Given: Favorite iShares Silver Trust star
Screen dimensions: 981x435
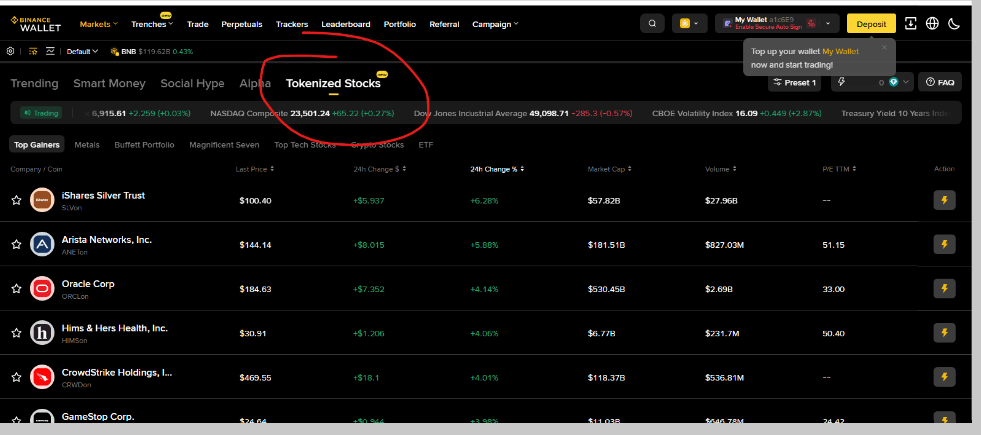Looking at the screenshot, I should 16,200.
